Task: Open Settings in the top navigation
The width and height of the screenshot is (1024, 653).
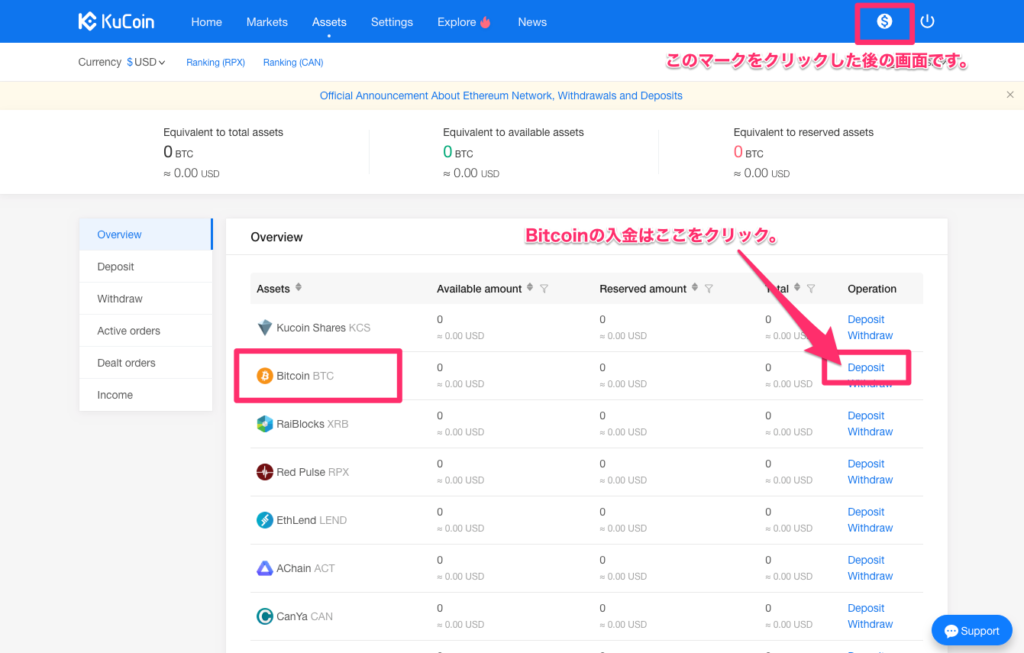Action: (392, 22)
